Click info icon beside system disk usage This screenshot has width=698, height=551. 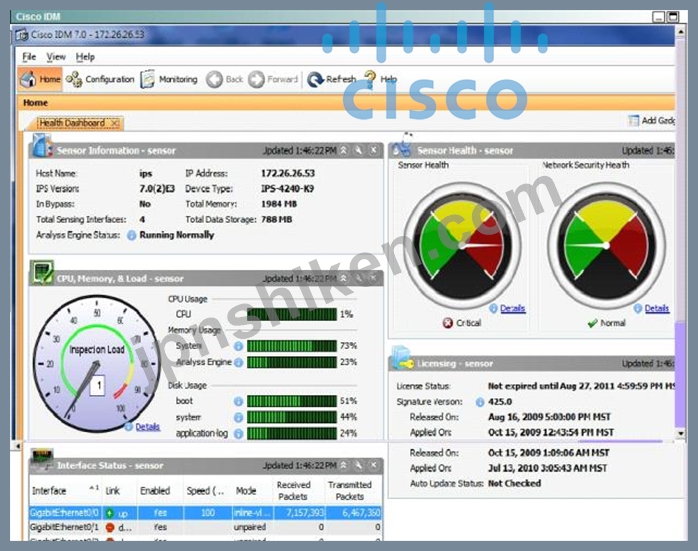click(239, 417)
